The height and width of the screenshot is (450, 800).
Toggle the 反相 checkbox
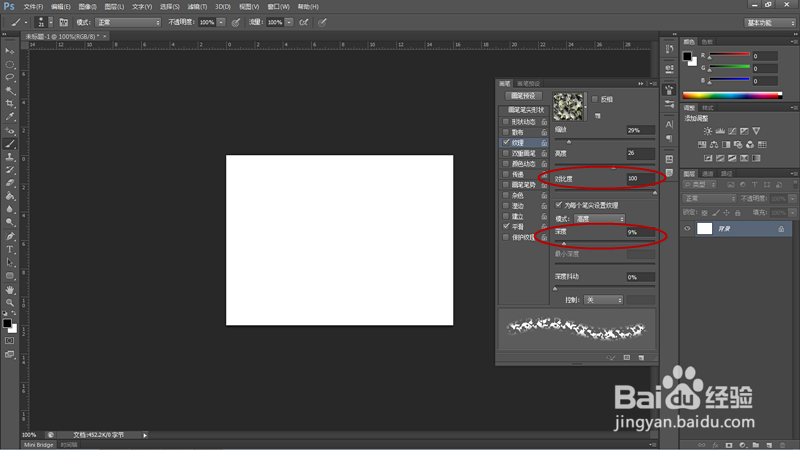(x=595, y=99)
